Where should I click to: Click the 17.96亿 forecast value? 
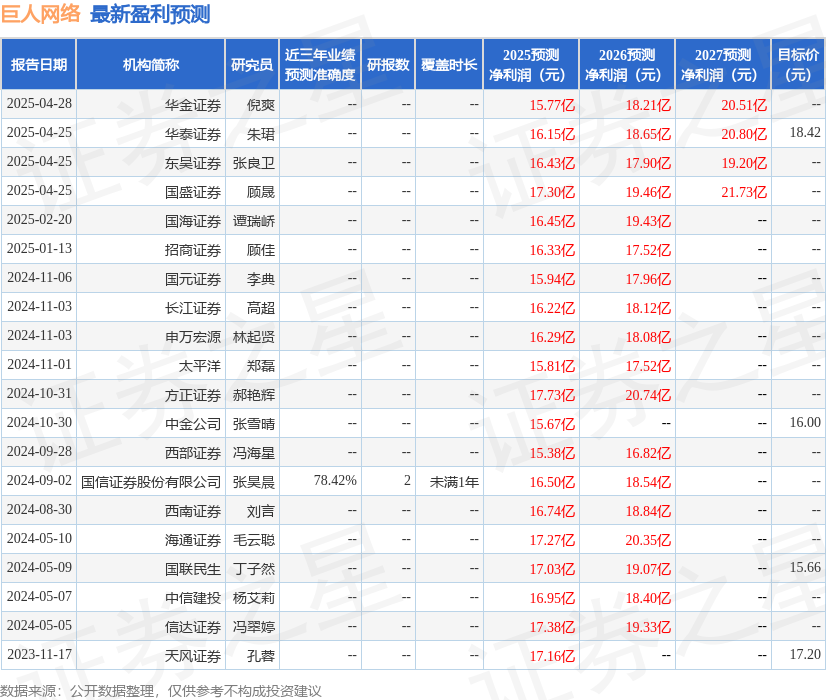click(648, 279)
